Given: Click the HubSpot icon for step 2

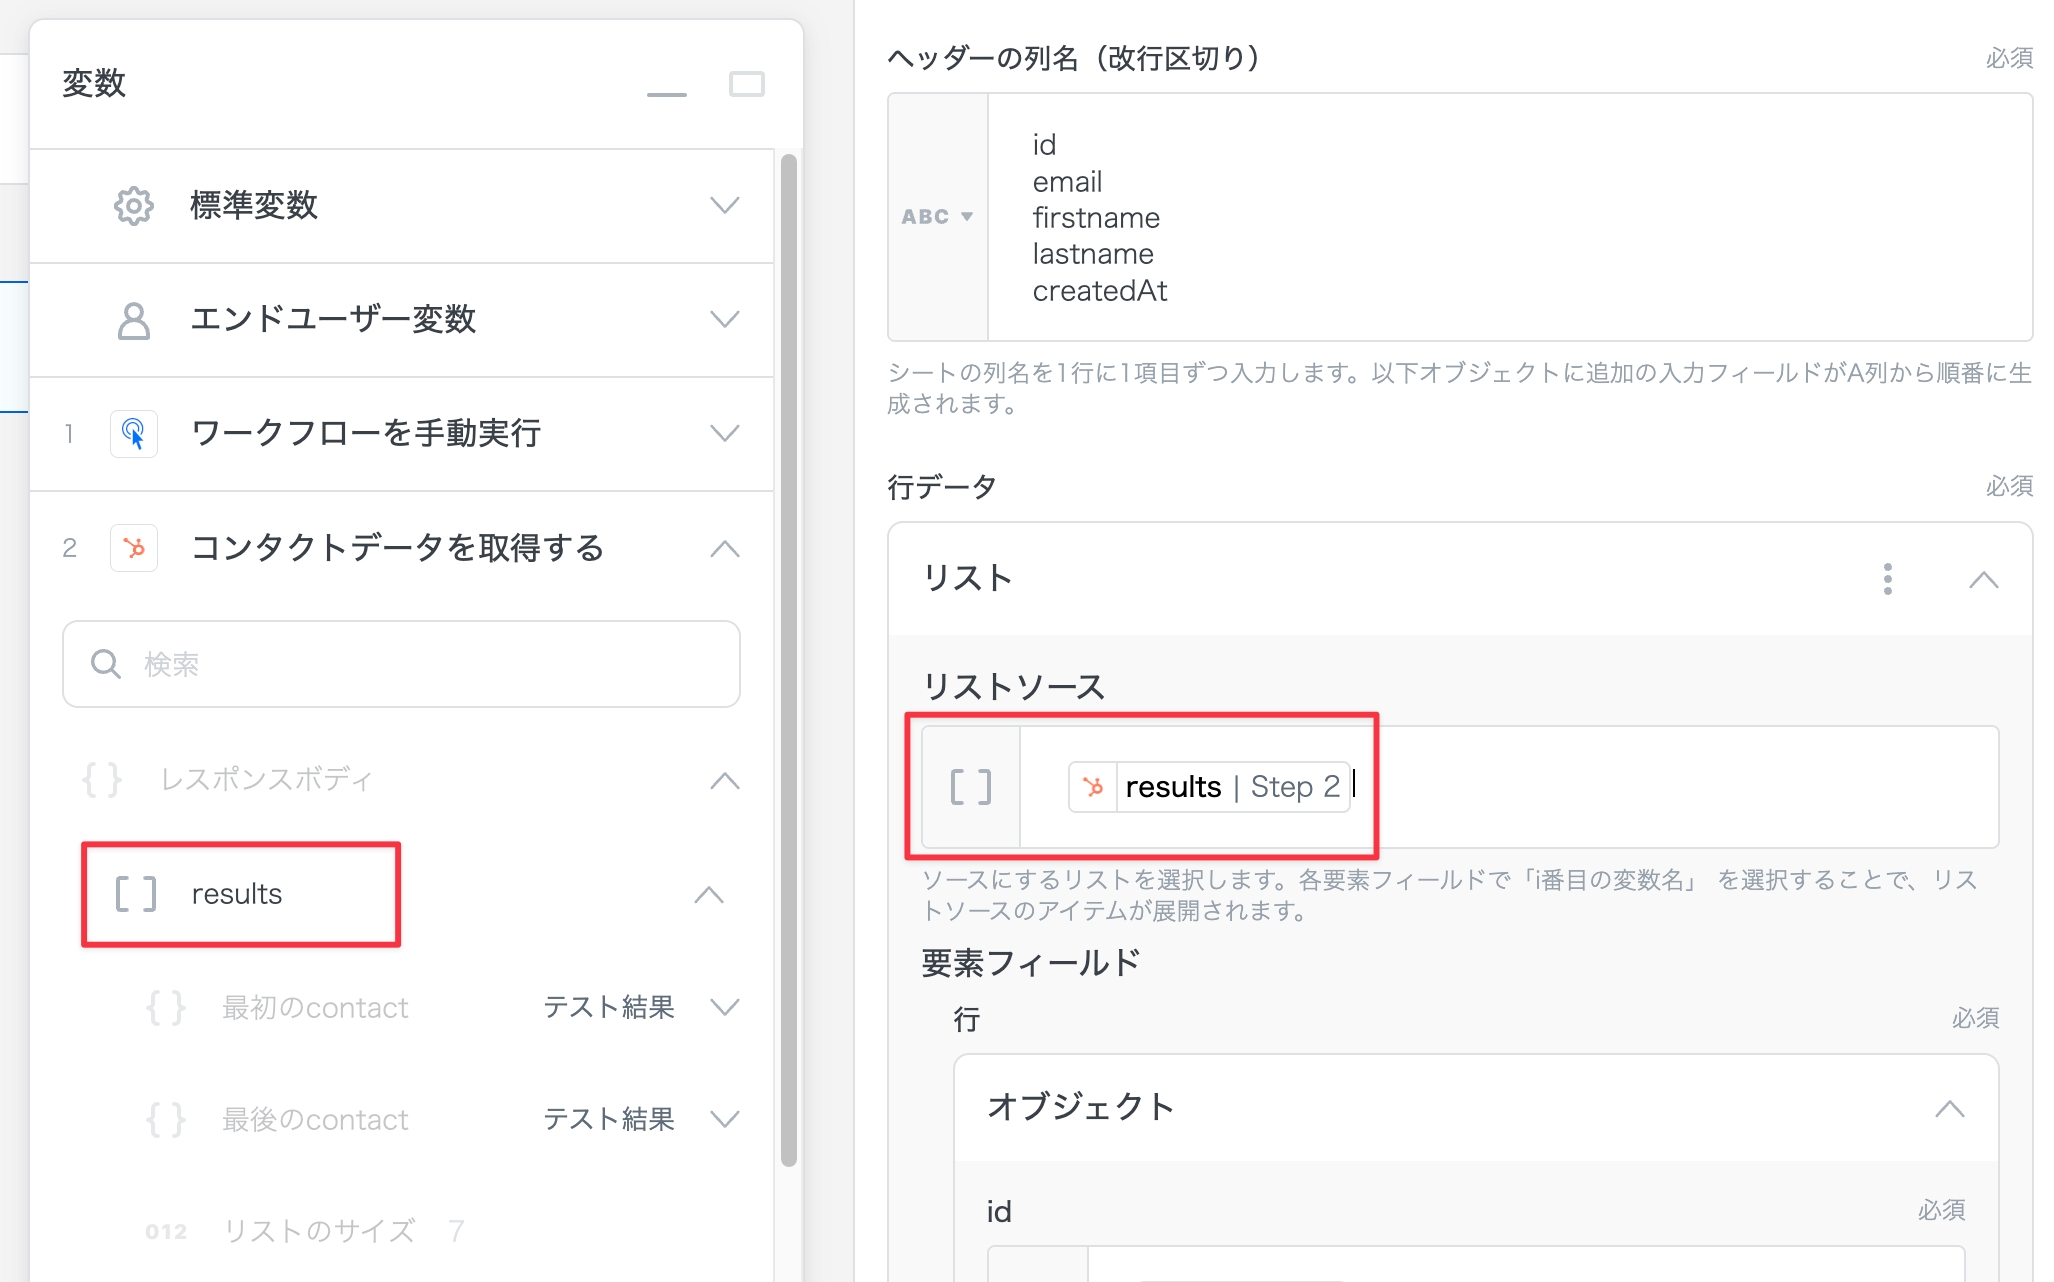Looking at the screenshot, I should (133, 548).
